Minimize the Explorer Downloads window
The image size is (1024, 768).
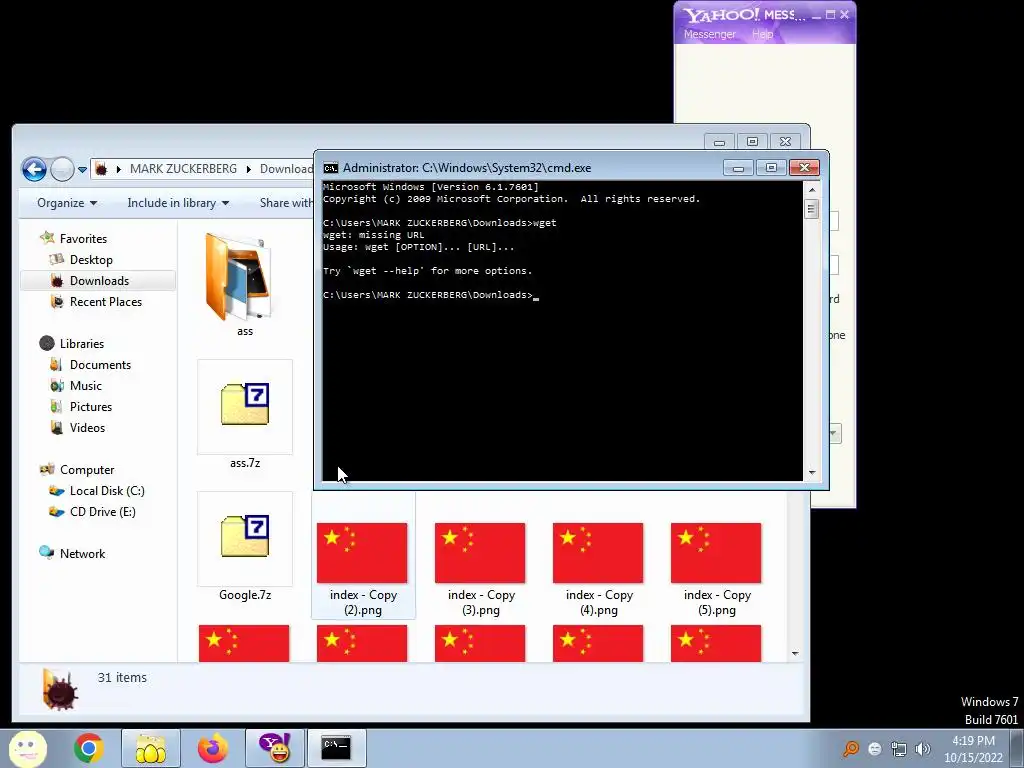click(x=719, y=142)
